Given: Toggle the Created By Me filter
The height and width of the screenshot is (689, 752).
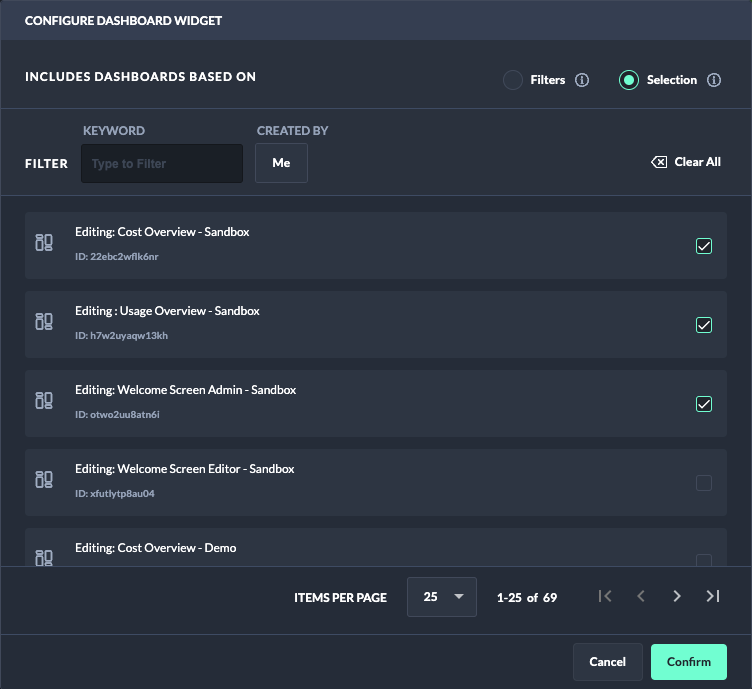Looking at the screenshot, I should [281, 163].
